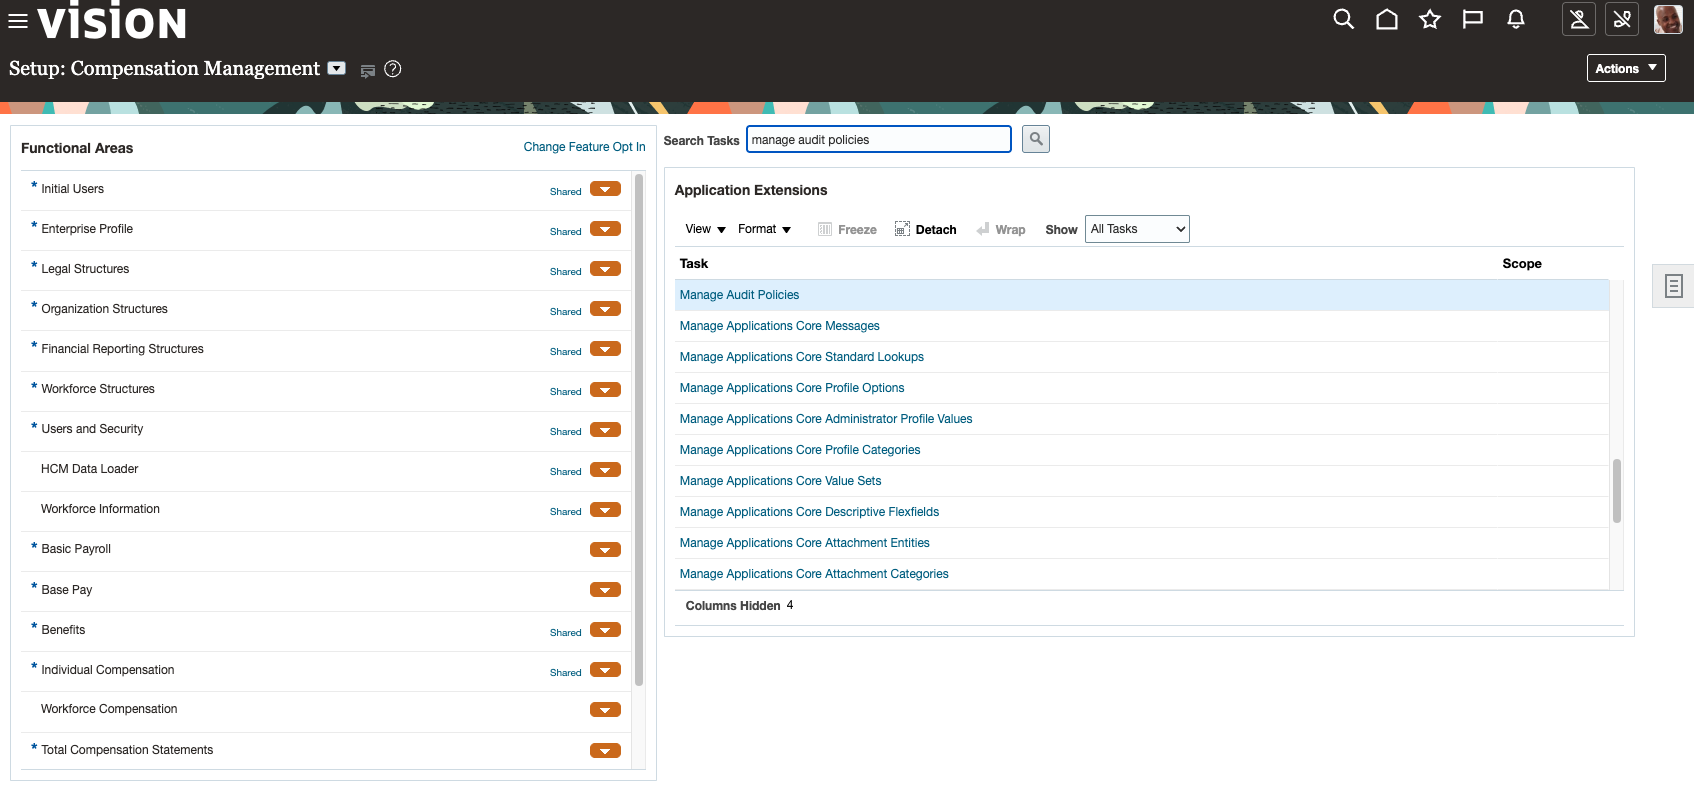Expand the Workforce Compensation actions arrow
Screen dimensions: 1694x795
click(605, 710)
